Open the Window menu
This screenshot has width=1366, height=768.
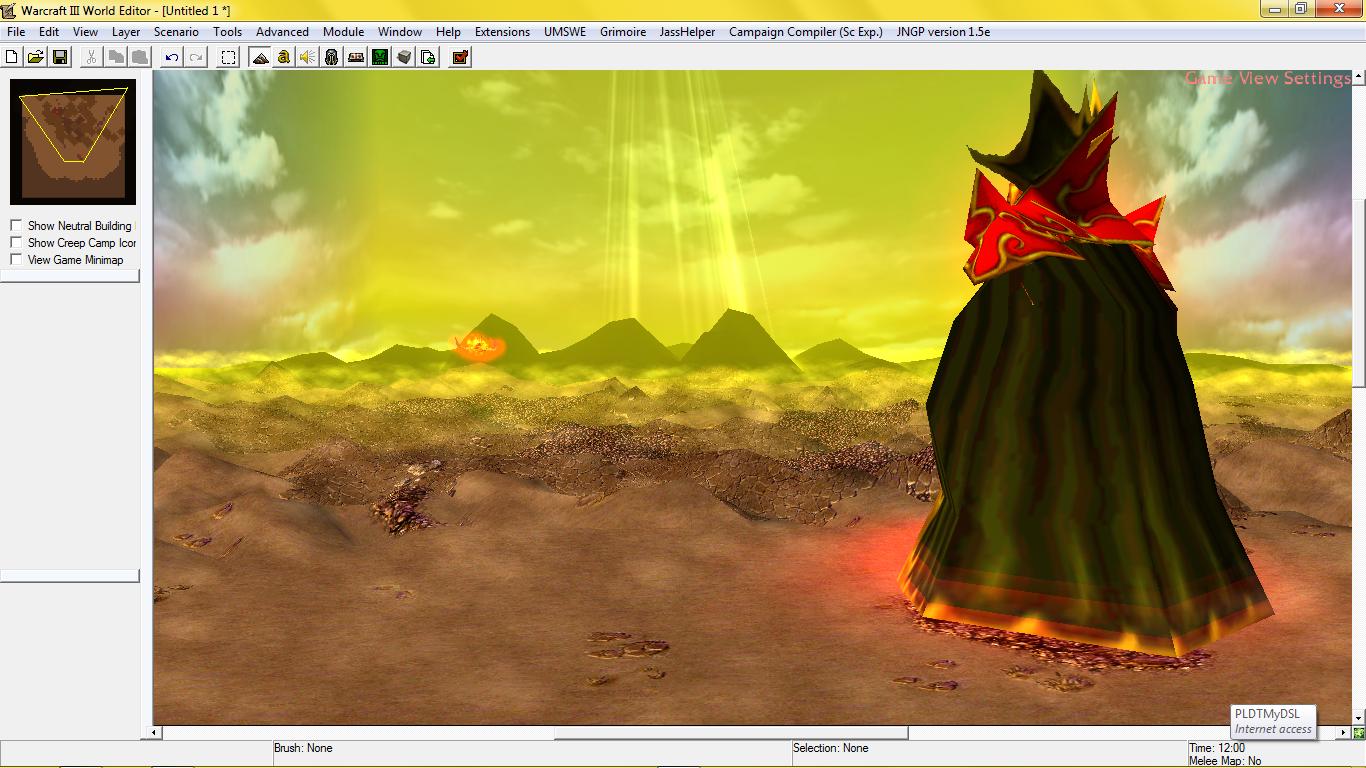pyautogui.click(x=400, y=32)
